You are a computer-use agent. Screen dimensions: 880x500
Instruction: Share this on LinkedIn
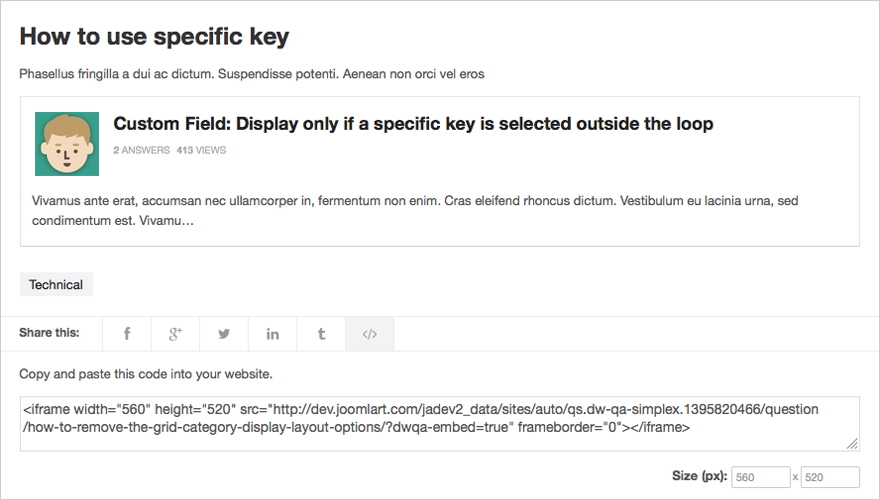[272, 334]
